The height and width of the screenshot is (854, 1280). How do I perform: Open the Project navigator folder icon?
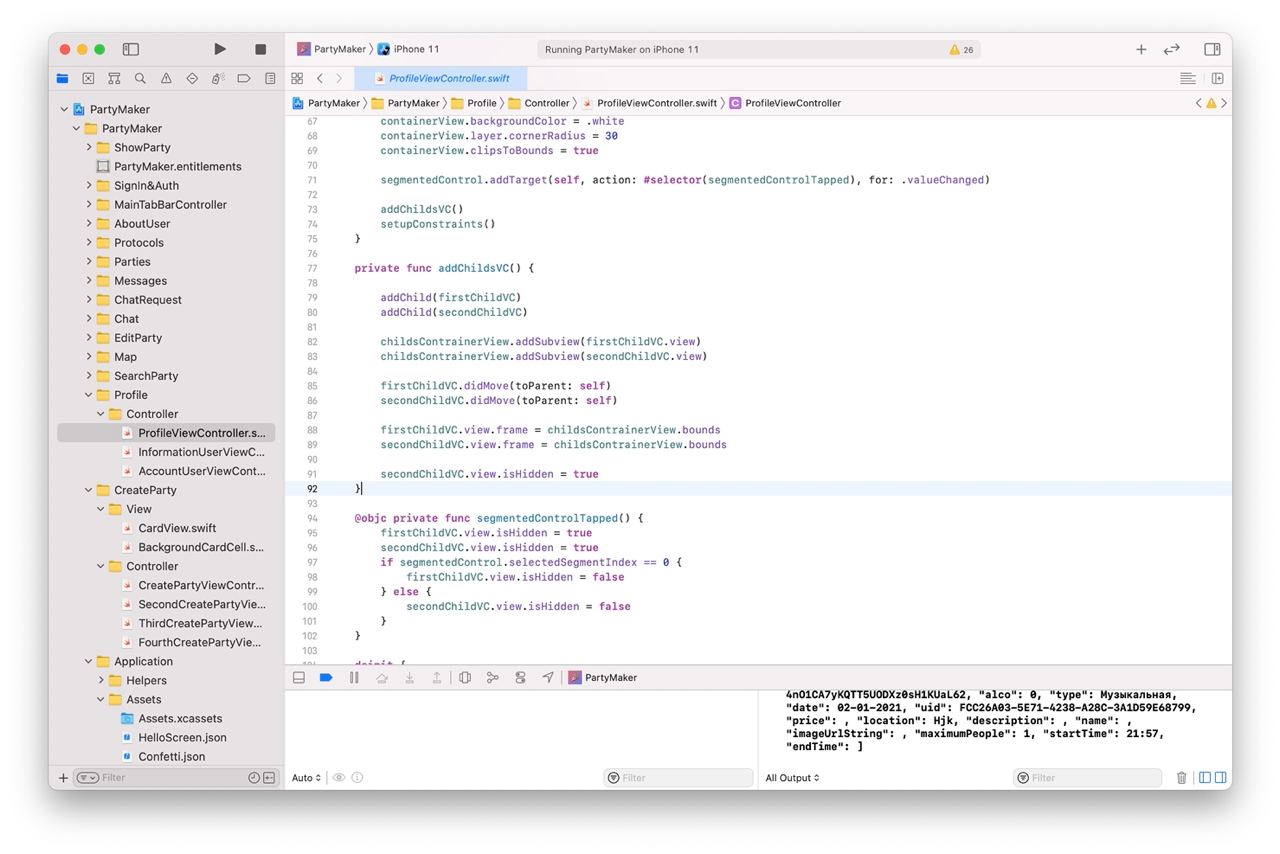coord(63,78)
